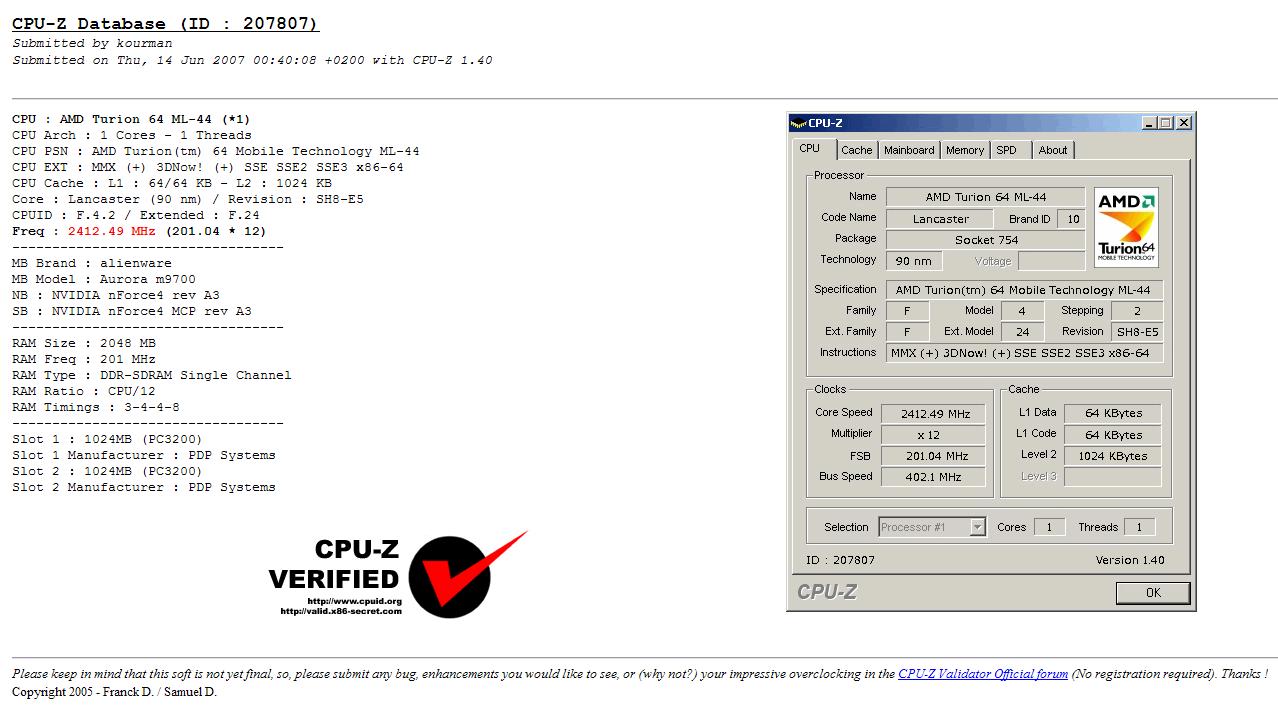Open the Mainboard tab
1278x712 pixels.
[x=909, y=150]
